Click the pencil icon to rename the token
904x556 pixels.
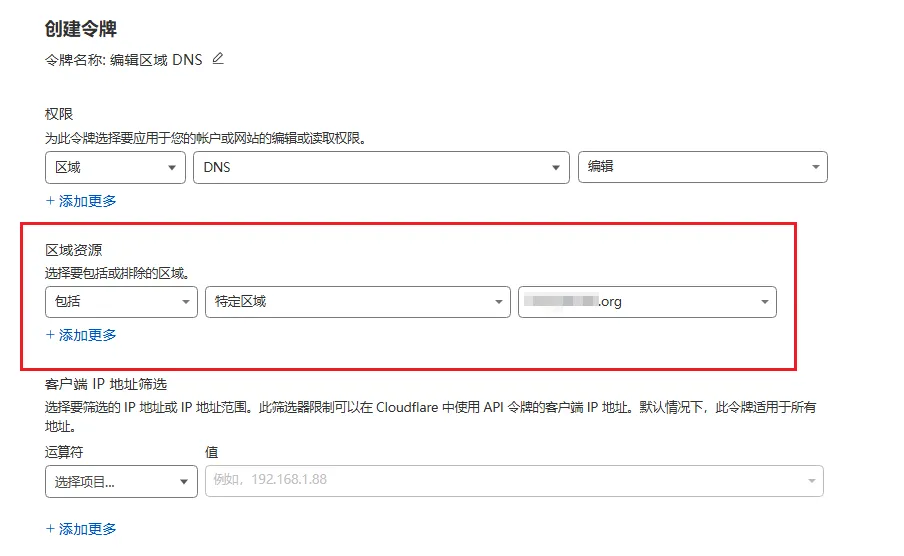tap(218, 59)
